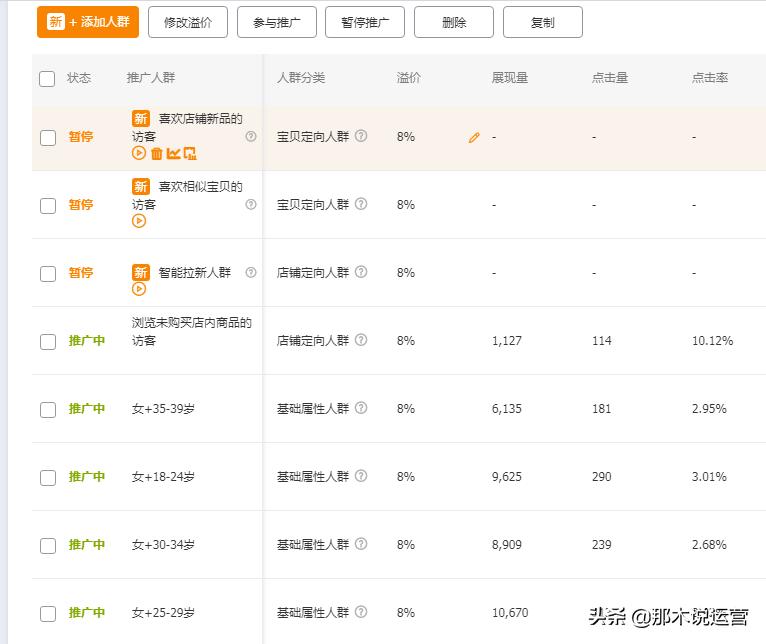Click the 参与推广 button

pyautogui.click(x=277, y=22)
